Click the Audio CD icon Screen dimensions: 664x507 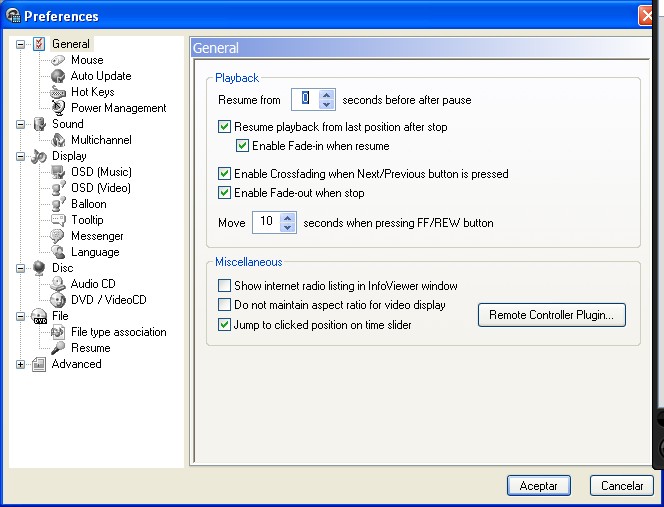pyautogui.click(x=58, y=284)
